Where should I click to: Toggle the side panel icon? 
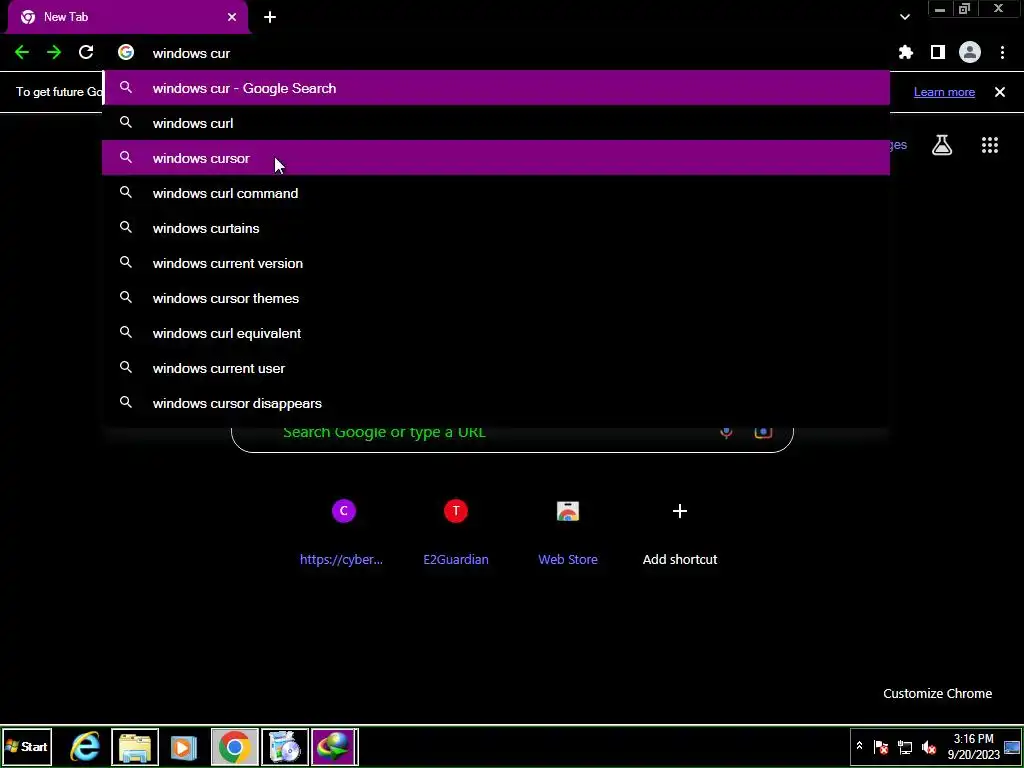(938, 53)
